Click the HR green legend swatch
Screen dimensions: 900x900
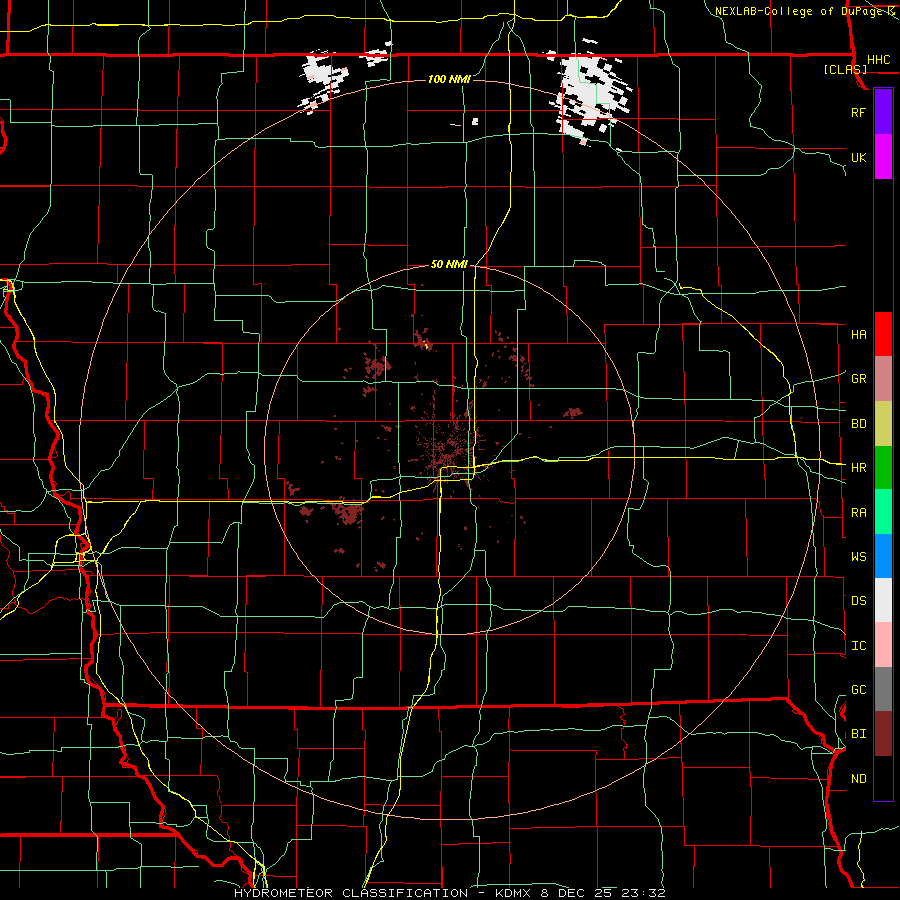pyautogui.click(x=883, y=468)
